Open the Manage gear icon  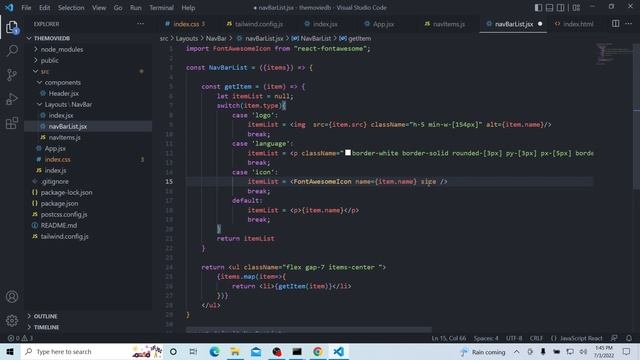pos(12,320)
